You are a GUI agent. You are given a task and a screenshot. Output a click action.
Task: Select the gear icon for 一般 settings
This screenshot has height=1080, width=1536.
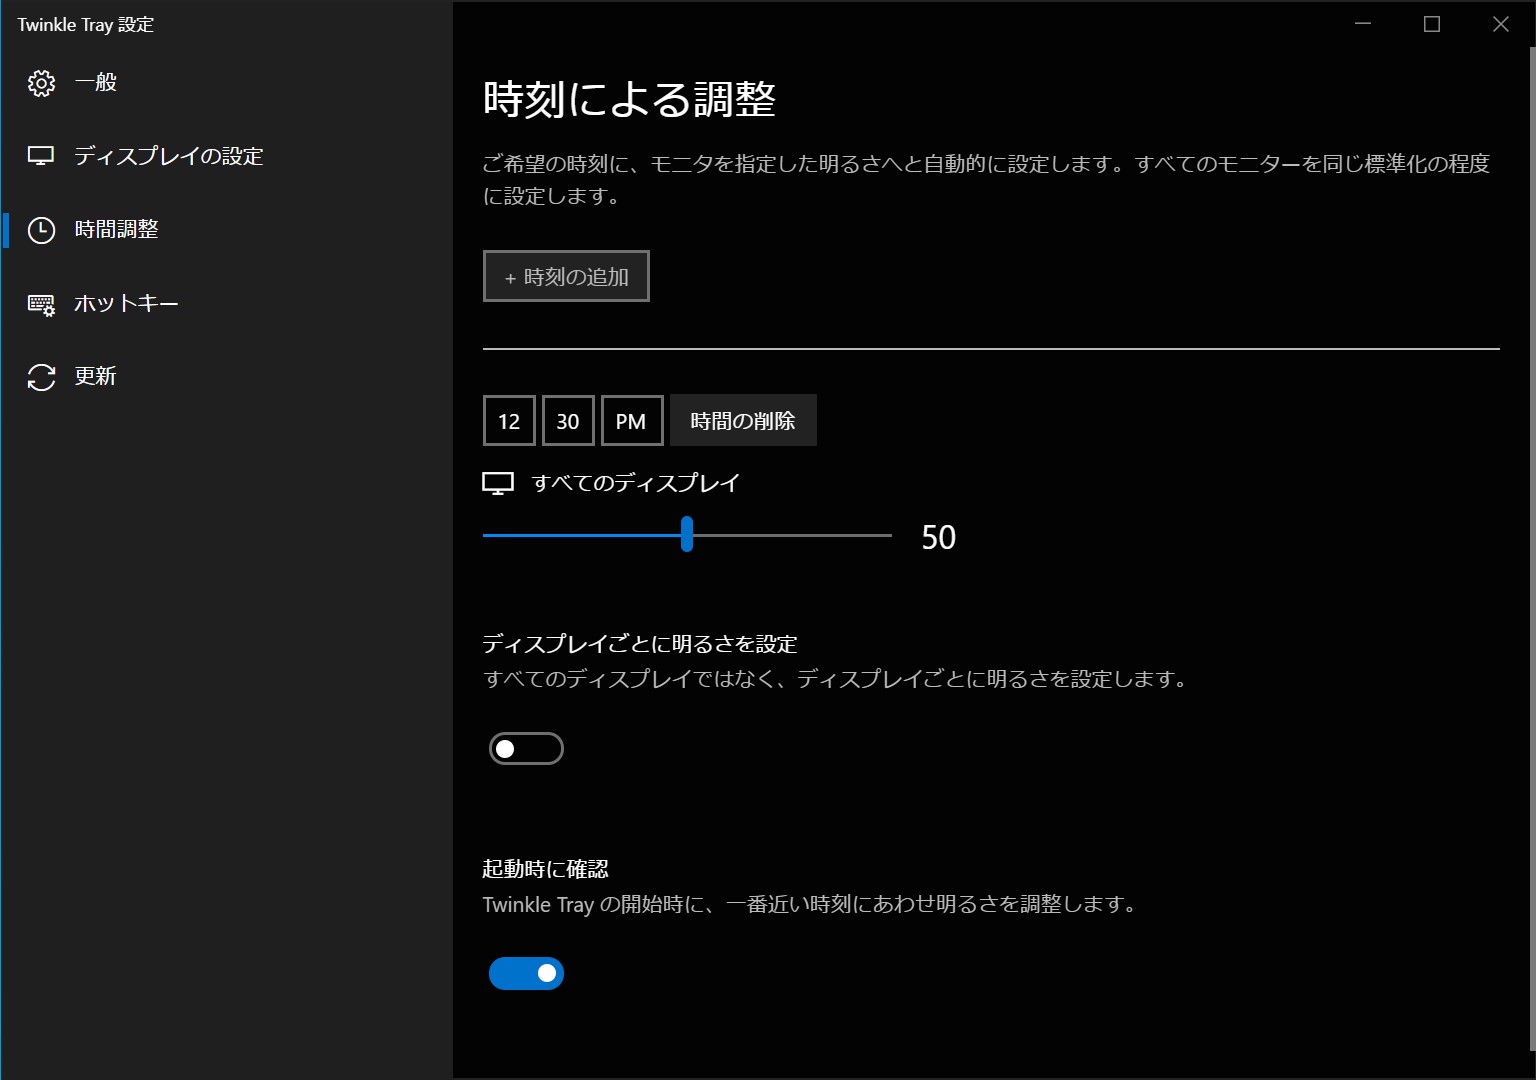tap(40, 83)
